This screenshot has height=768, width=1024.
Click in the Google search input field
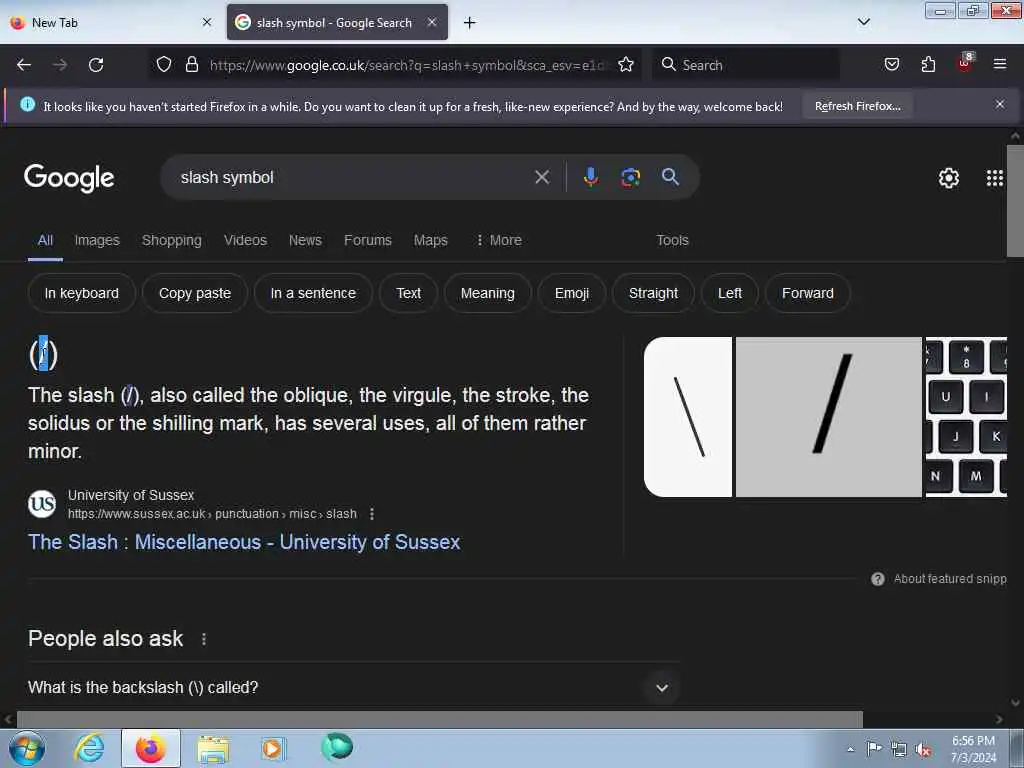click(x=353, y=177)
